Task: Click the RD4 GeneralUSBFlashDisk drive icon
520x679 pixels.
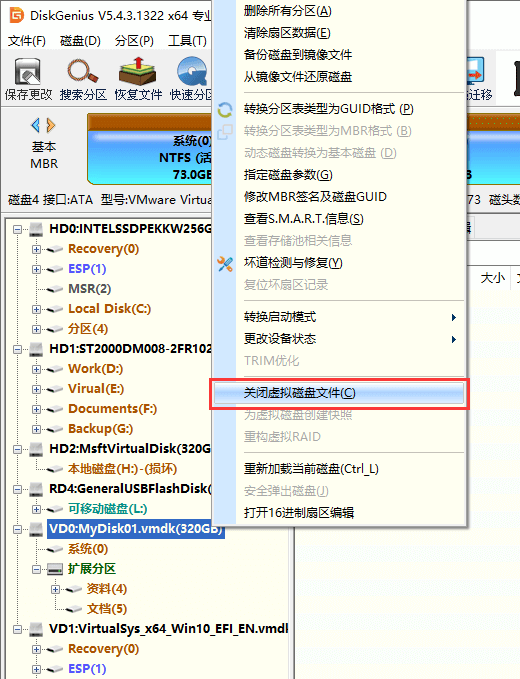Action: point(36,488)
